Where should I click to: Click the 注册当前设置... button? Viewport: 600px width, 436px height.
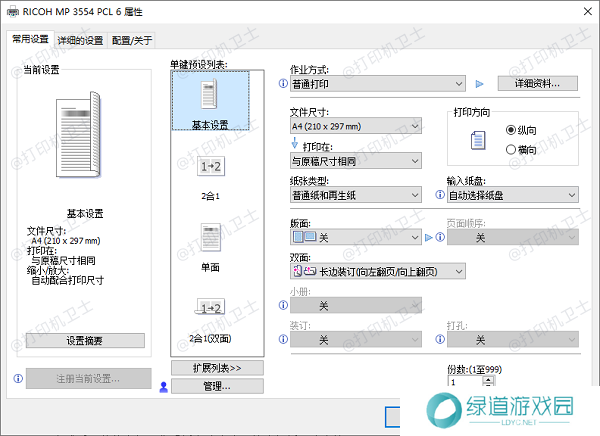coord(88,379)
